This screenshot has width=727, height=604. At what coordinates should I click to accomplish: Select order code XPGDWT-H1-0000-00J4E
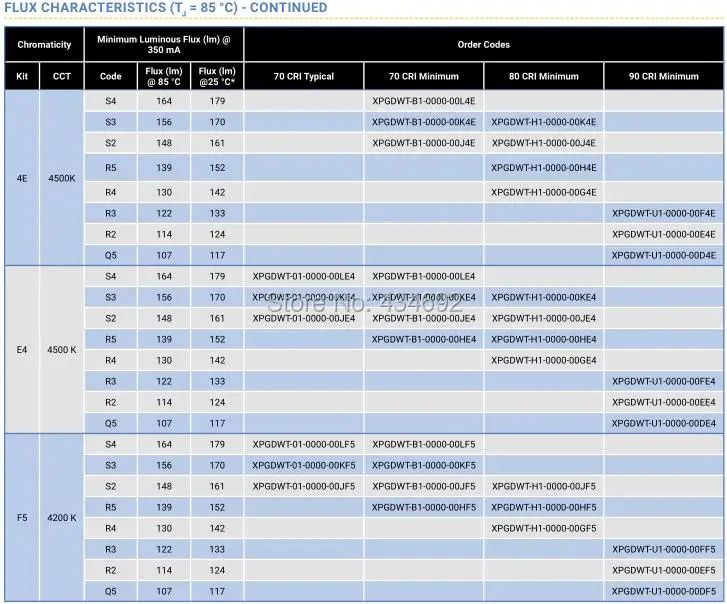pos(543,143)
